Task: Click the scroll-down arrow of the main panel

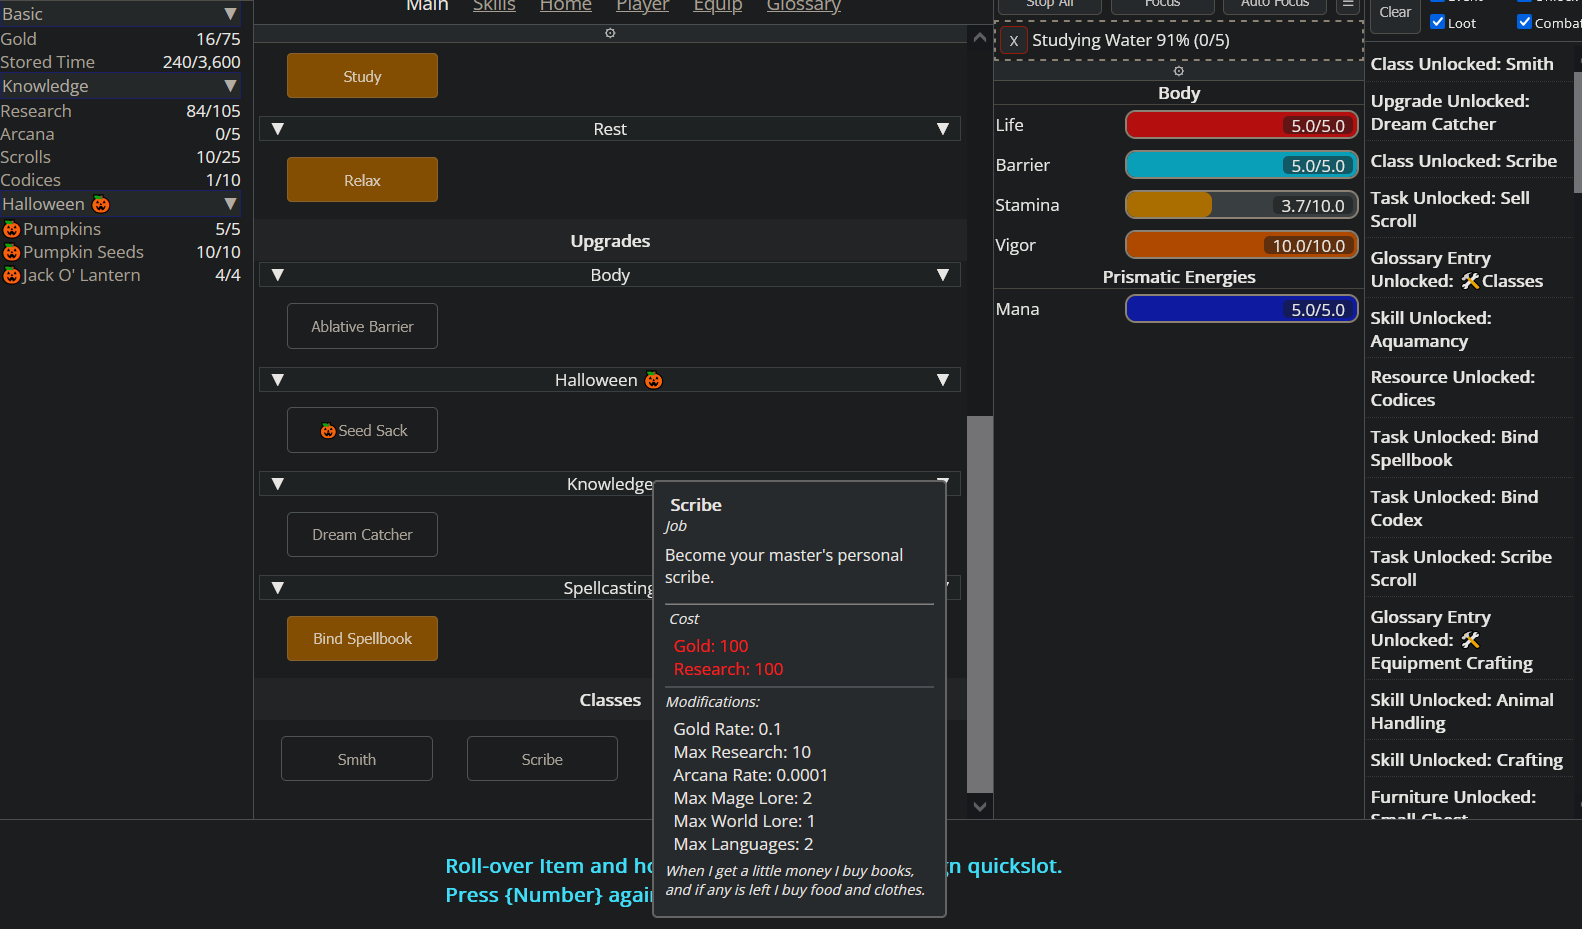Action: click(979, 806)
